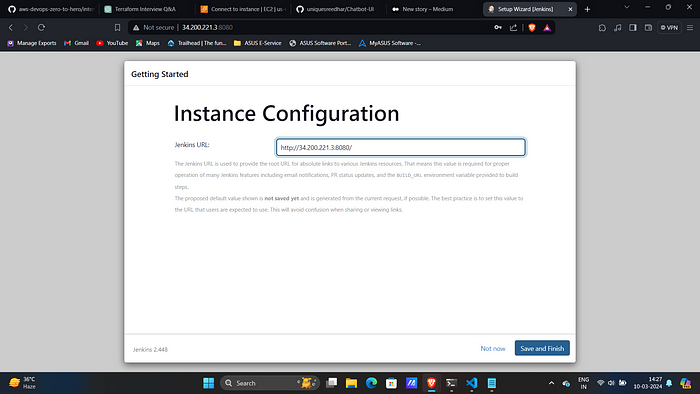Screen dimensions: 700x394
Task: Open Maps bookmark
Action: [148, 43]
